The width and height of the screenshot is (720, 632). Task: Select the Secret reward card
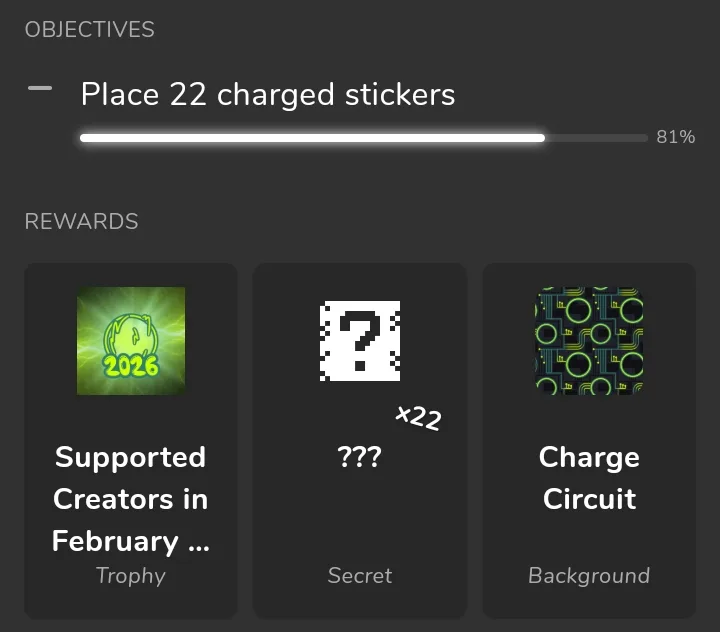(360, 510)
